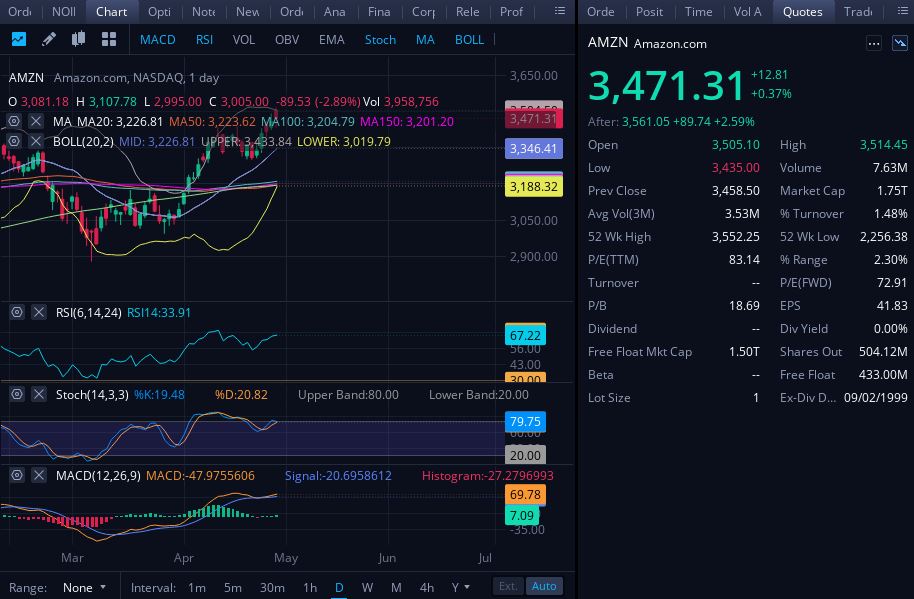Open the Analysis tab
Screen dimensions: 914x599
[x=335, y=12]
